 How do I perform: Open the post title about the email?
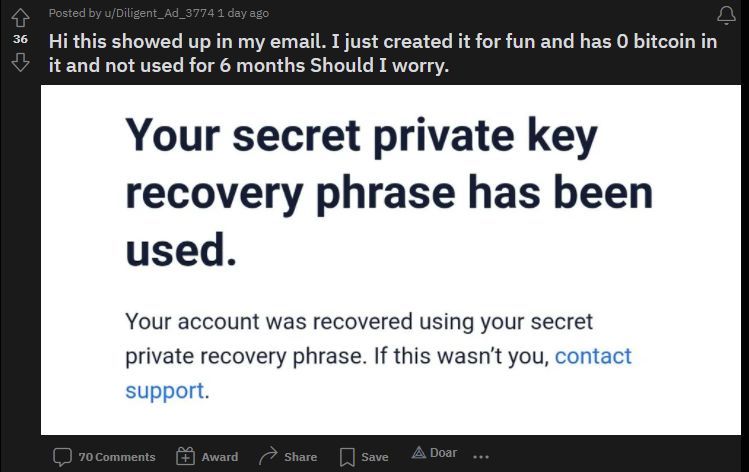(x=383, y=53)
